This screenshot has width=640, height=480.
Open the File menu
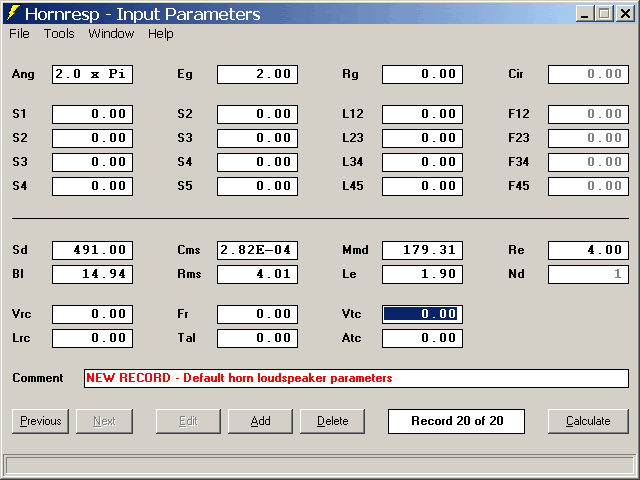pyautogui.click(x=19, y=34)
